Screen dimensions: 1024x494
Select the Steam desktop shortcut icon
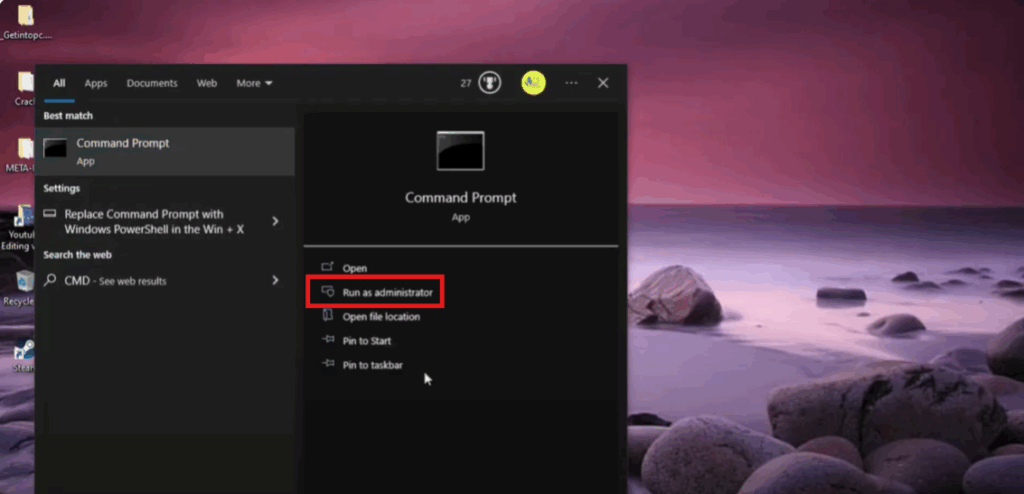click(x=24, y=355)
